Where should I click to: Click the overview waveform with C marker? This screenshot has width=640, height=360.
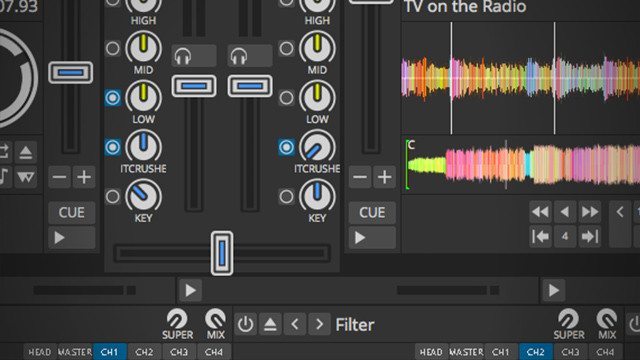(x=521, y=165)
